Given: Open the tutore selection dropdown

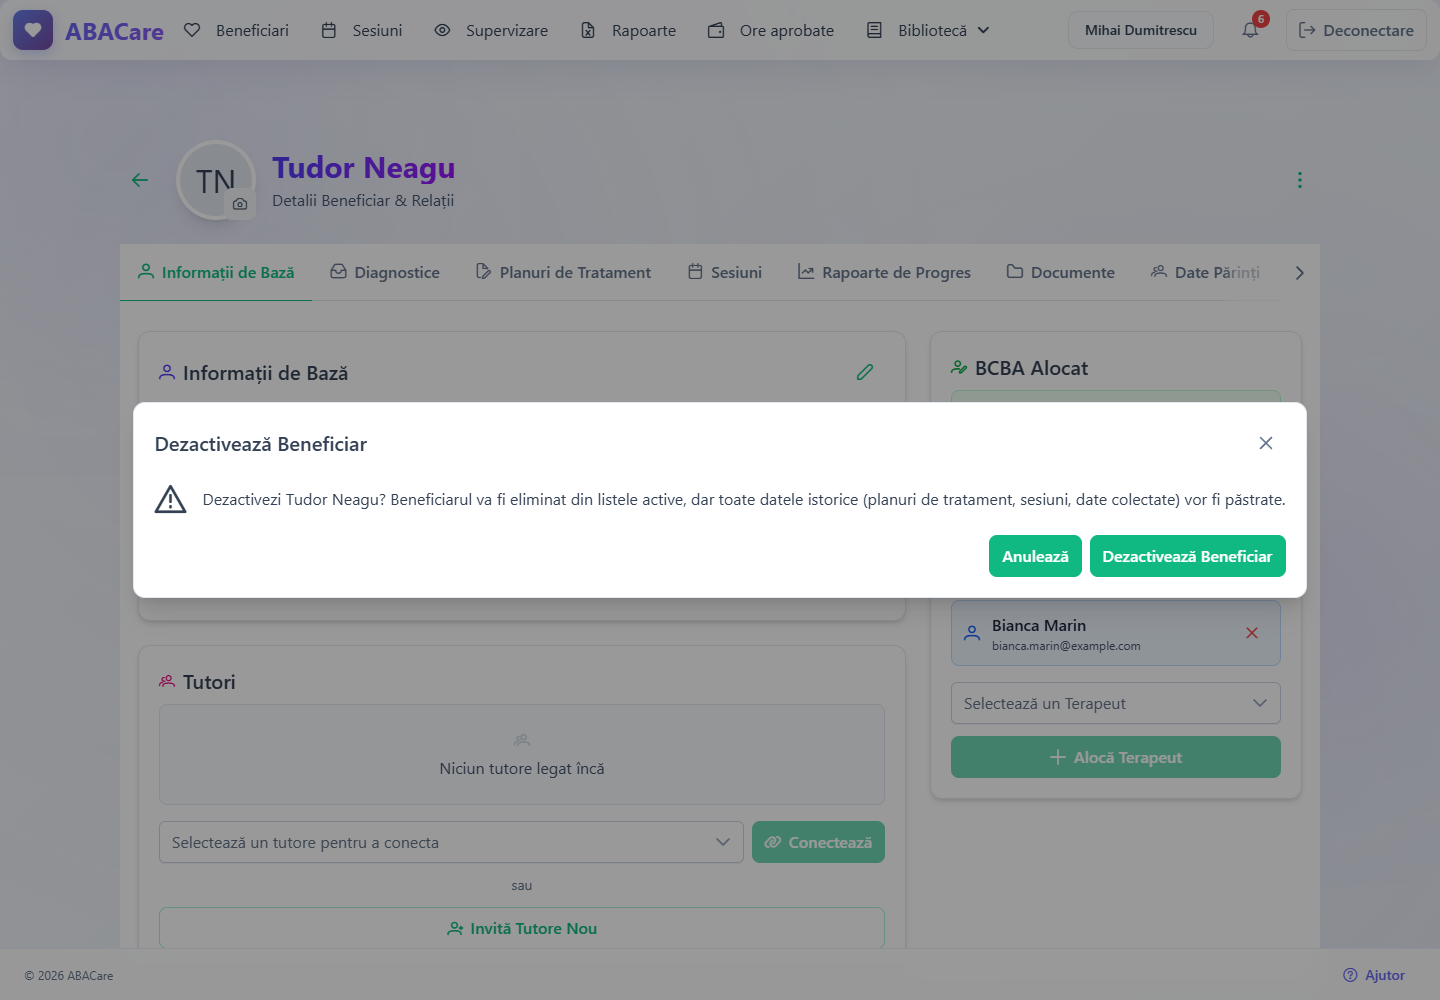Looking at the screenshot, I should [x=451, y=842].
